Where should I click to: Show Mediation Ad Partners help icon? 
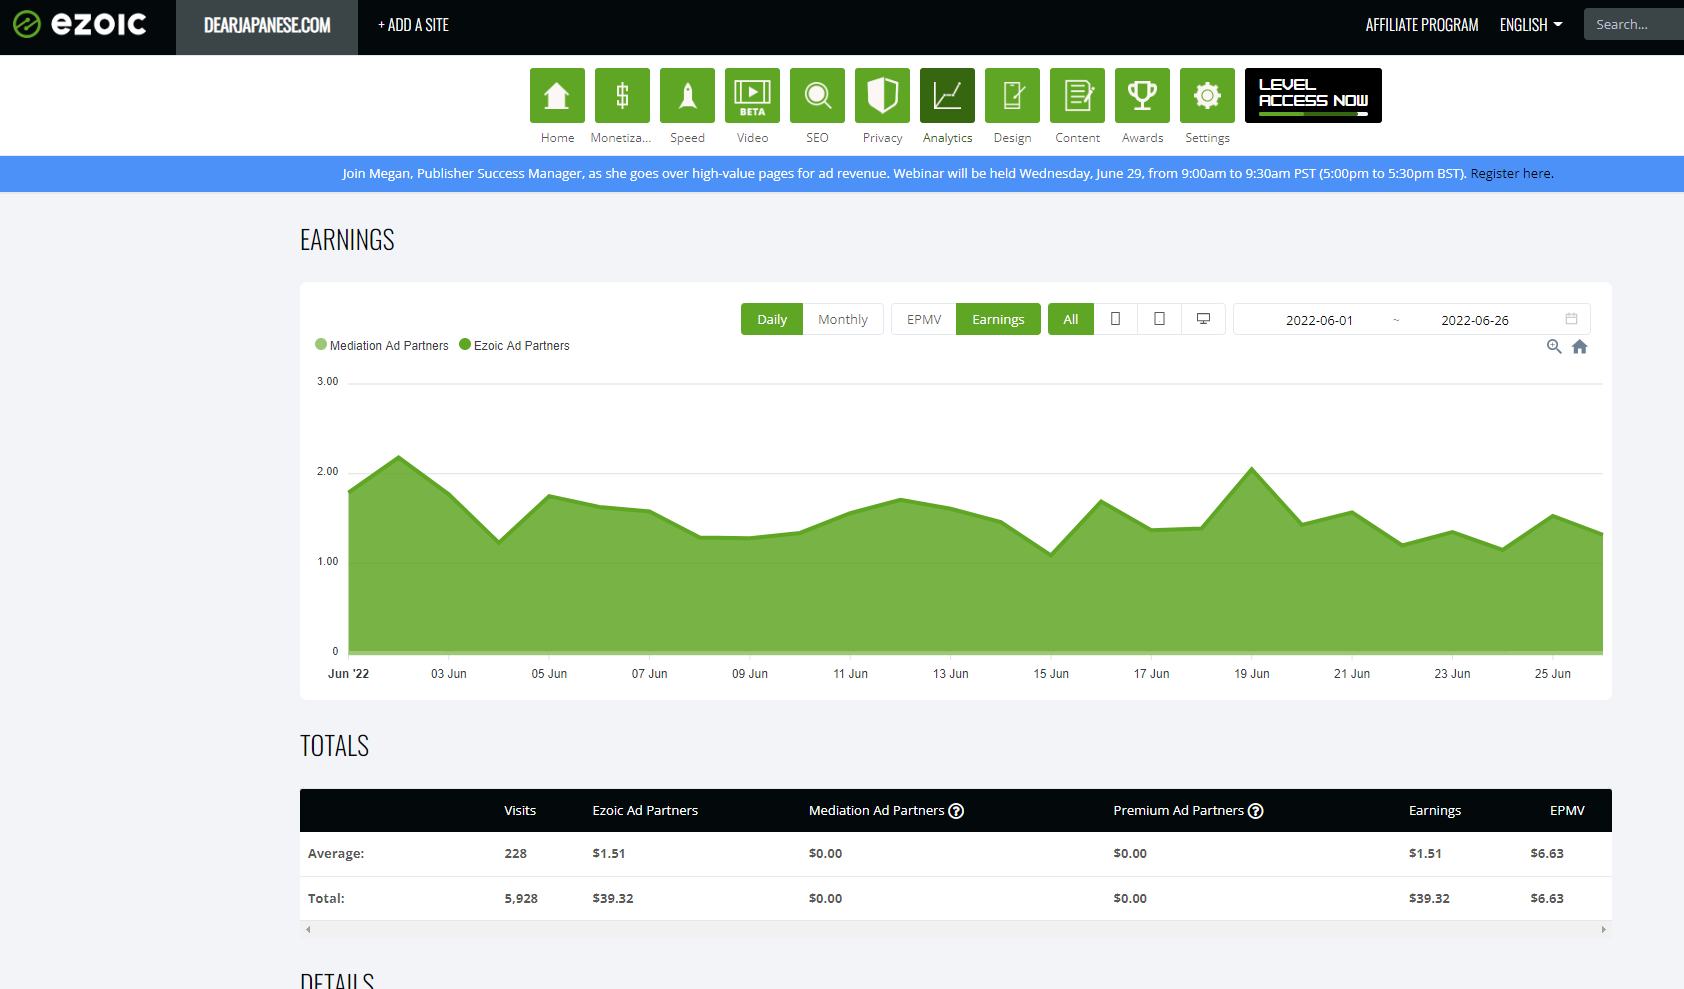pyautogui.click(x=956, y=811)
